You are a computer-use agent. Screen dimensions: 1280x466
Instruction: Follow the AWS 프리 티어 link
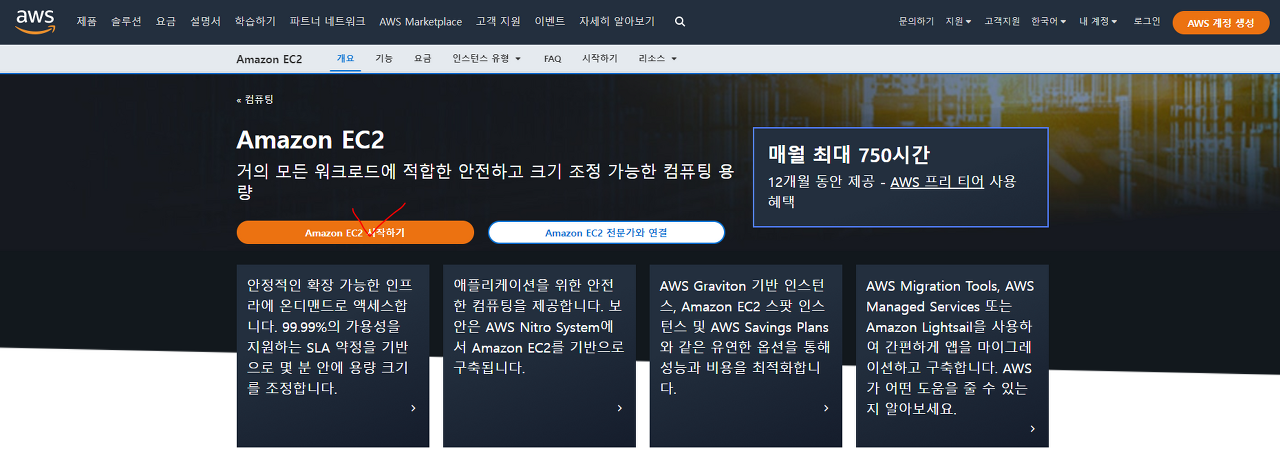click(x=937, y=181)
